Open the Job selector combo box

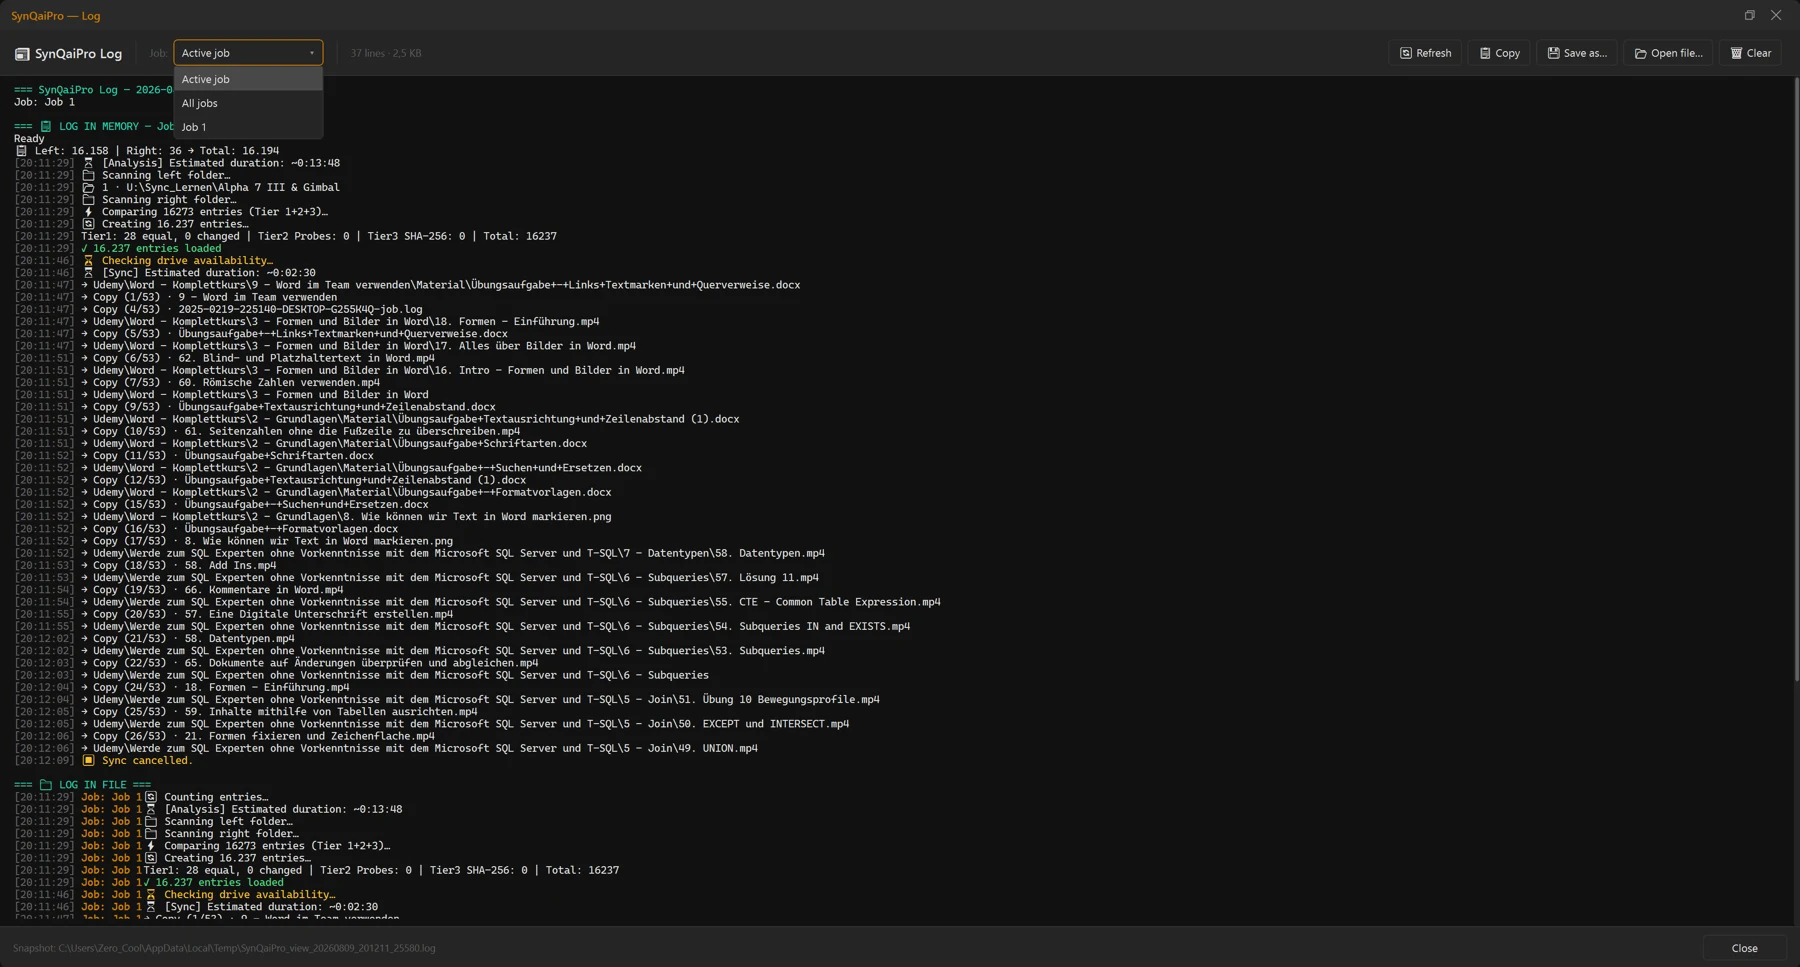tap(248, 53)
